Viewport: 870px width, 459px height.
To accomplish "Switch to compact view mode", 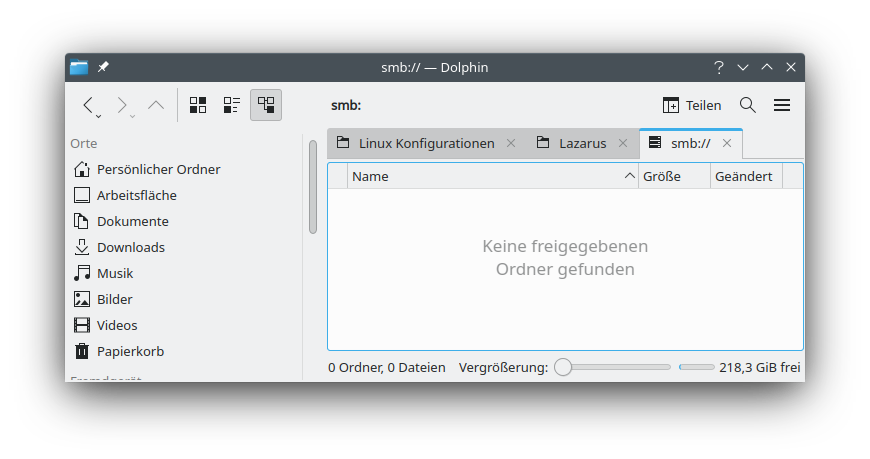I will pyautogui.click(x=232, y=105).
